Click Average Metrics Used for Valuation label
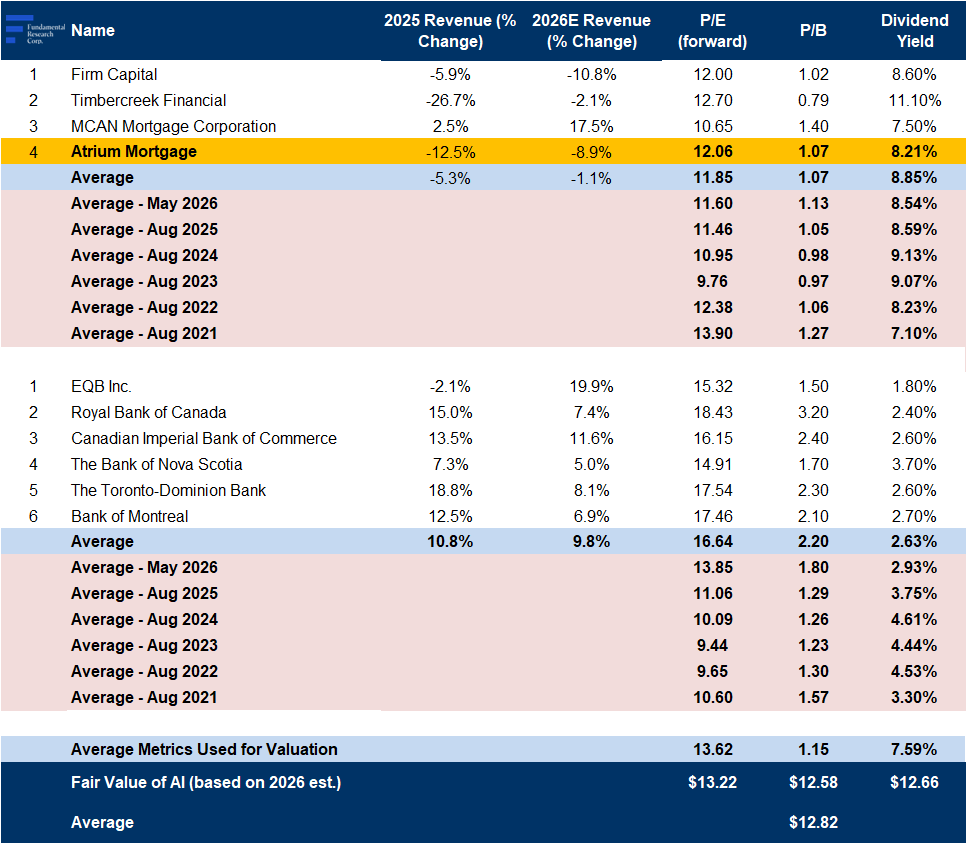 pos(204,749)
